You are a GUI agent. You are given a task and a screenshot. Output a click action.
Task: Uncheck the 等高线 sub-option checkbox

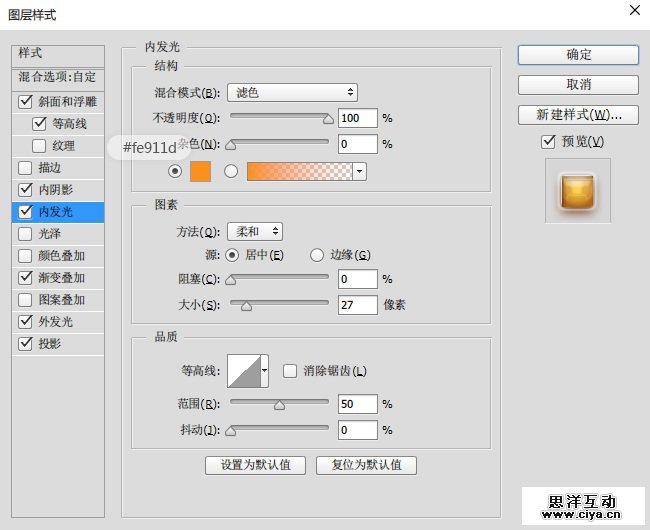click(x=39, y=123)
